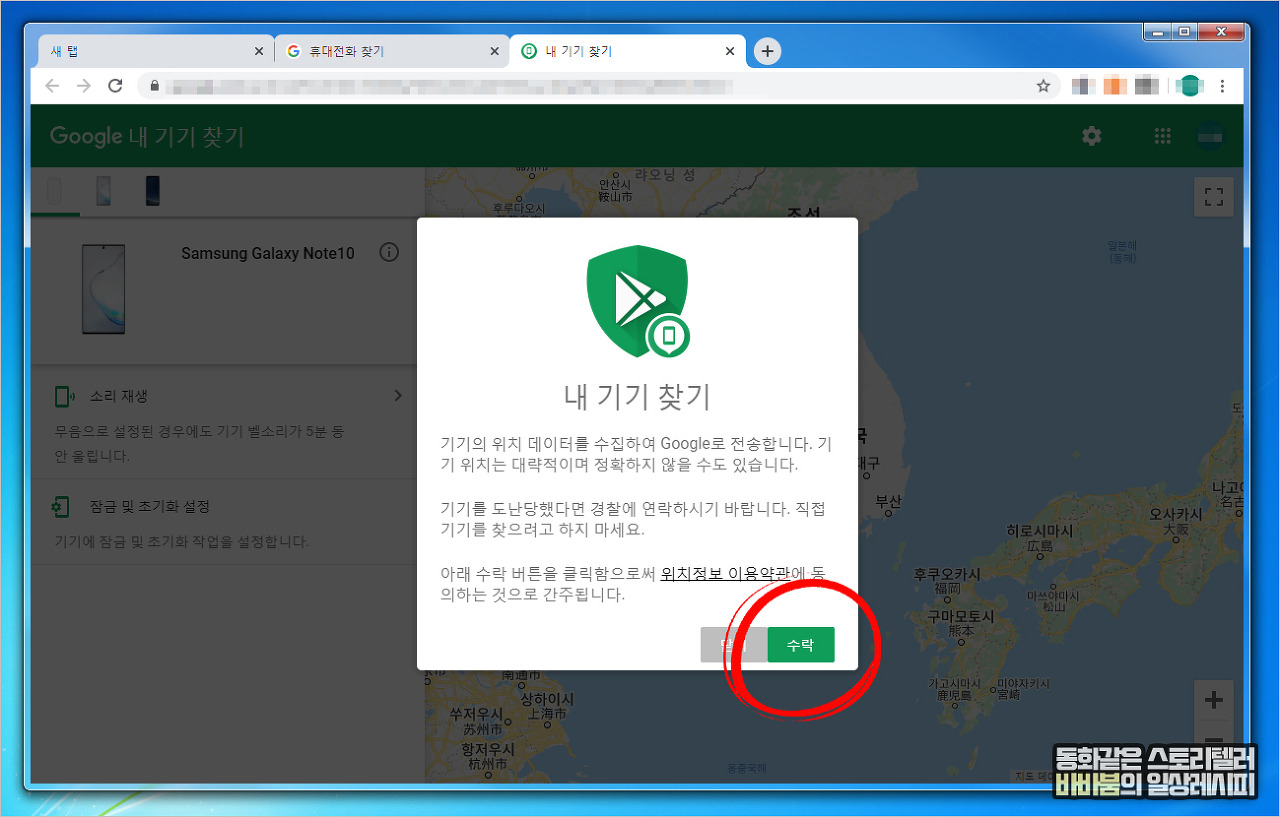Click the Samsung Galaxy Note10 device name

point(268,254)
